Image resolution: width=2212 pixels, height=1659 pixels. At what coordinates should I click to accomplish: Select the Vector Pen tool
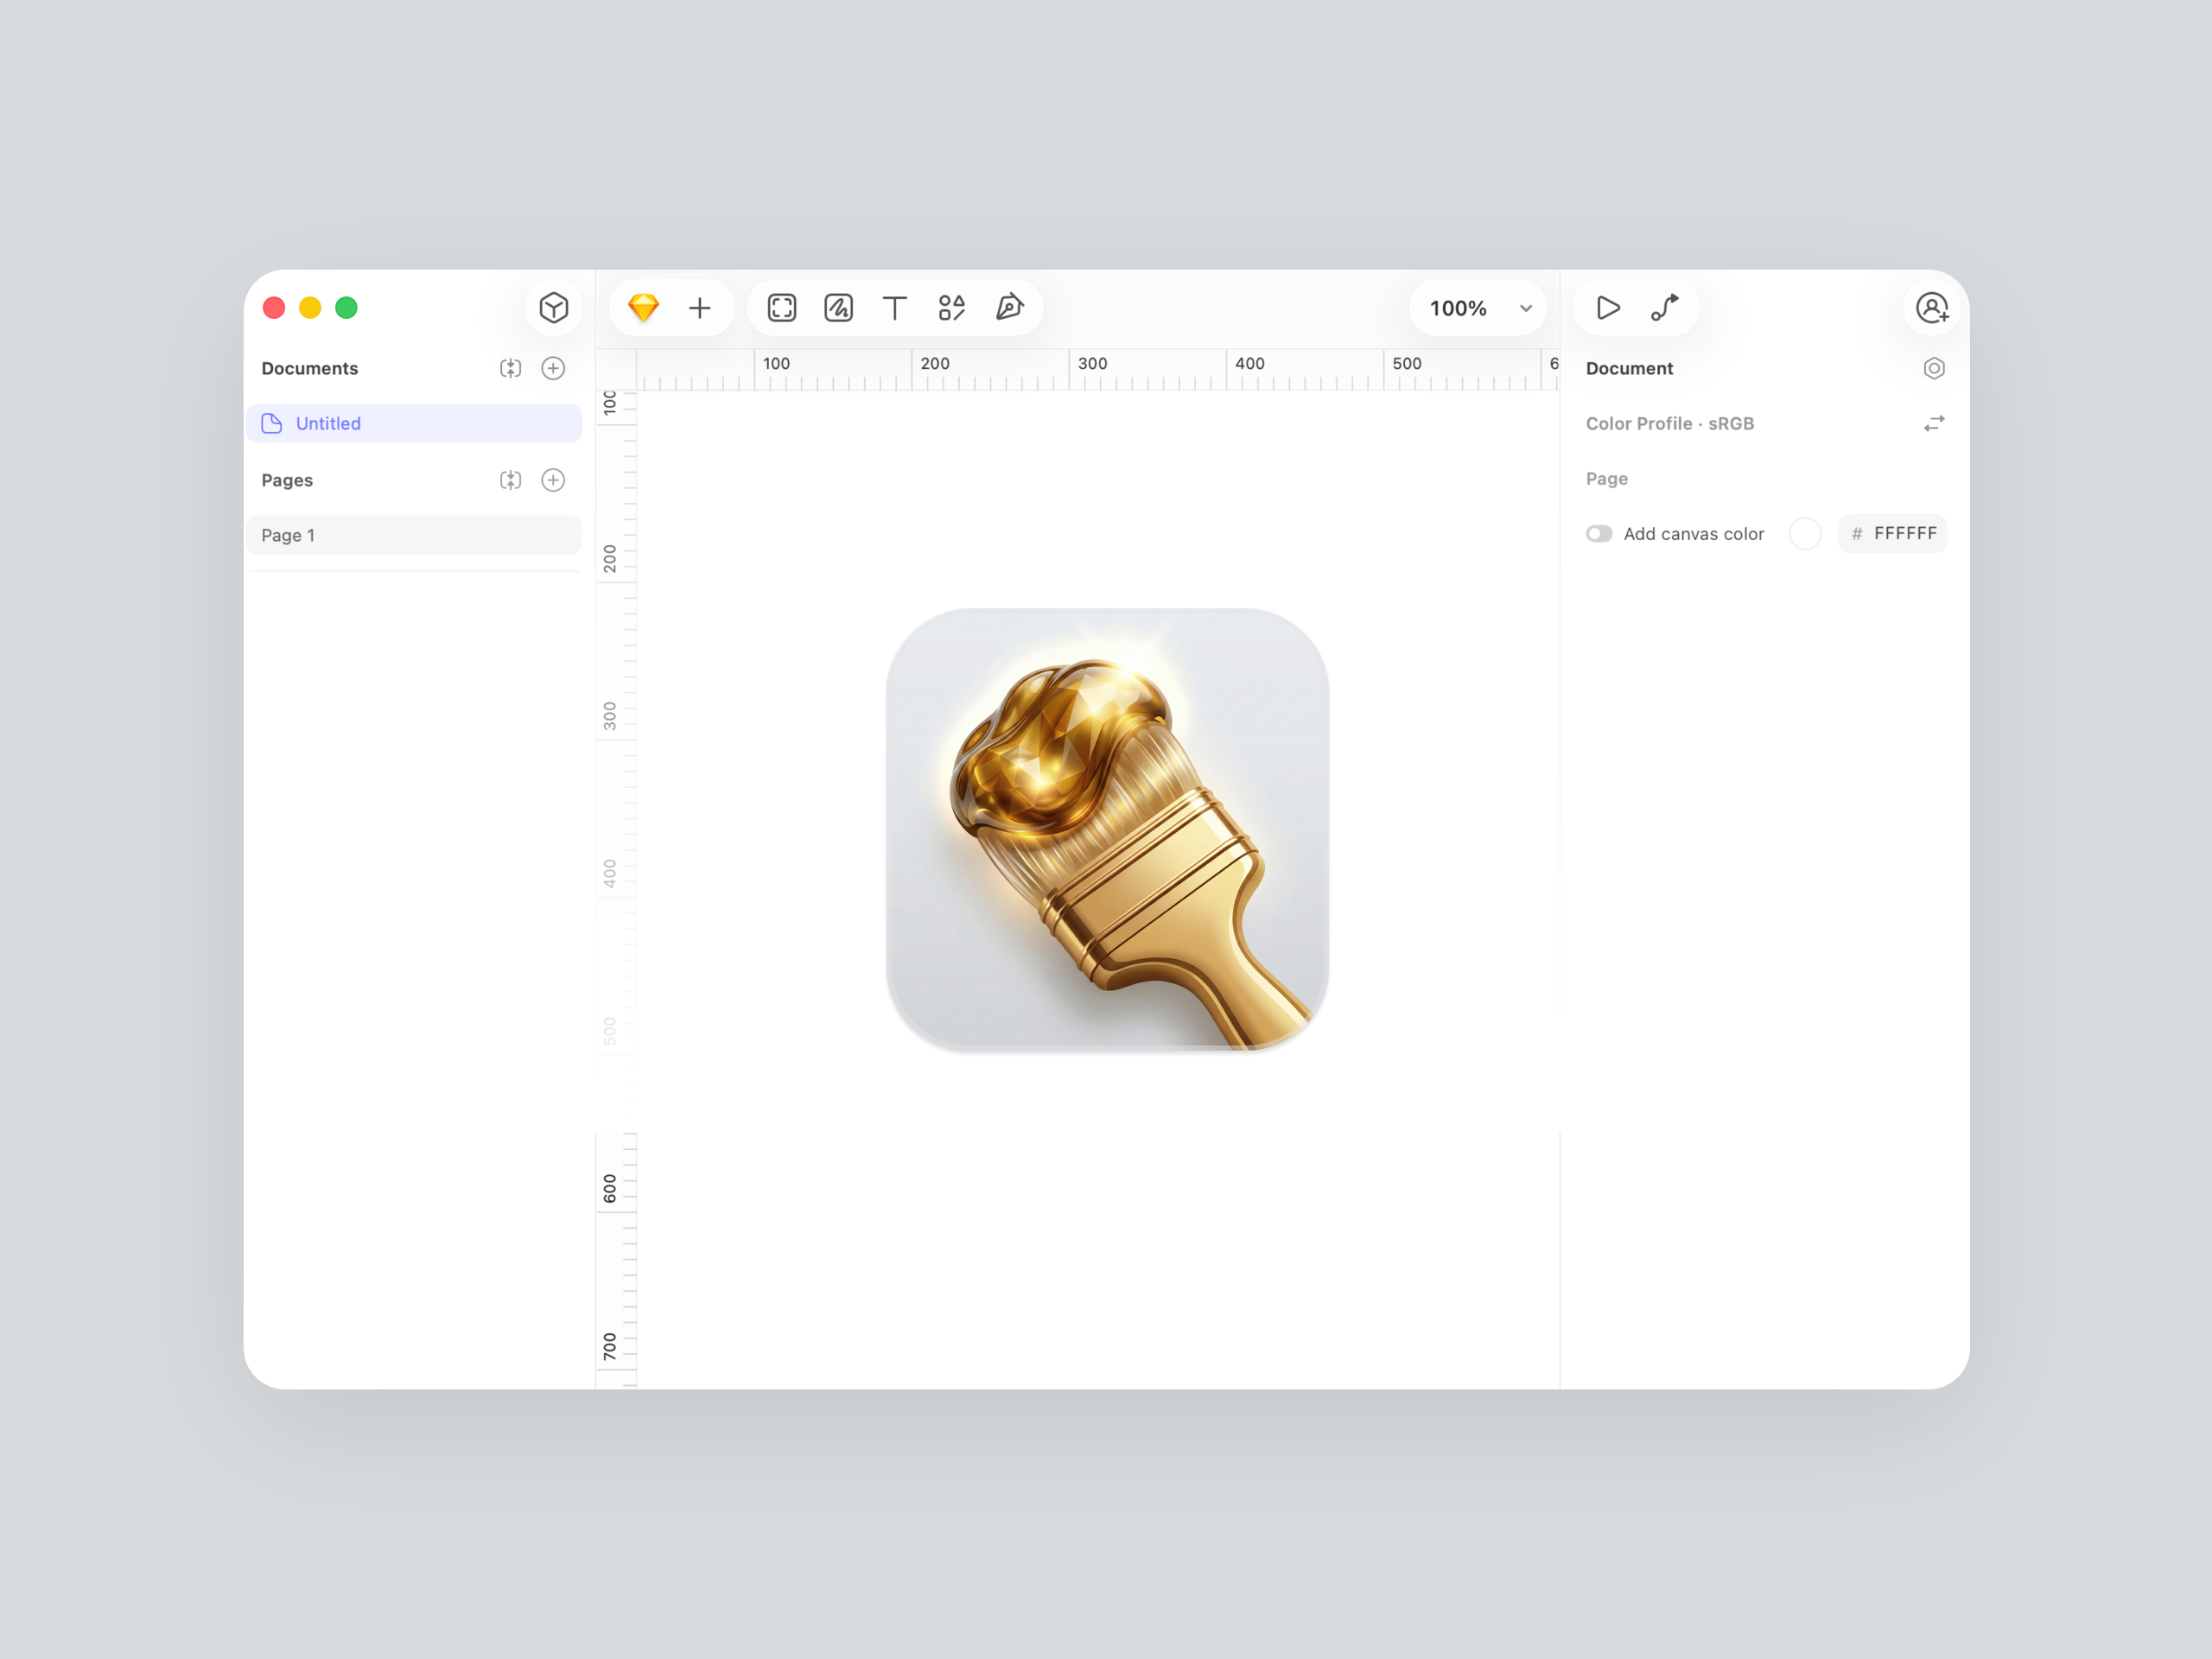(1009, 308)
